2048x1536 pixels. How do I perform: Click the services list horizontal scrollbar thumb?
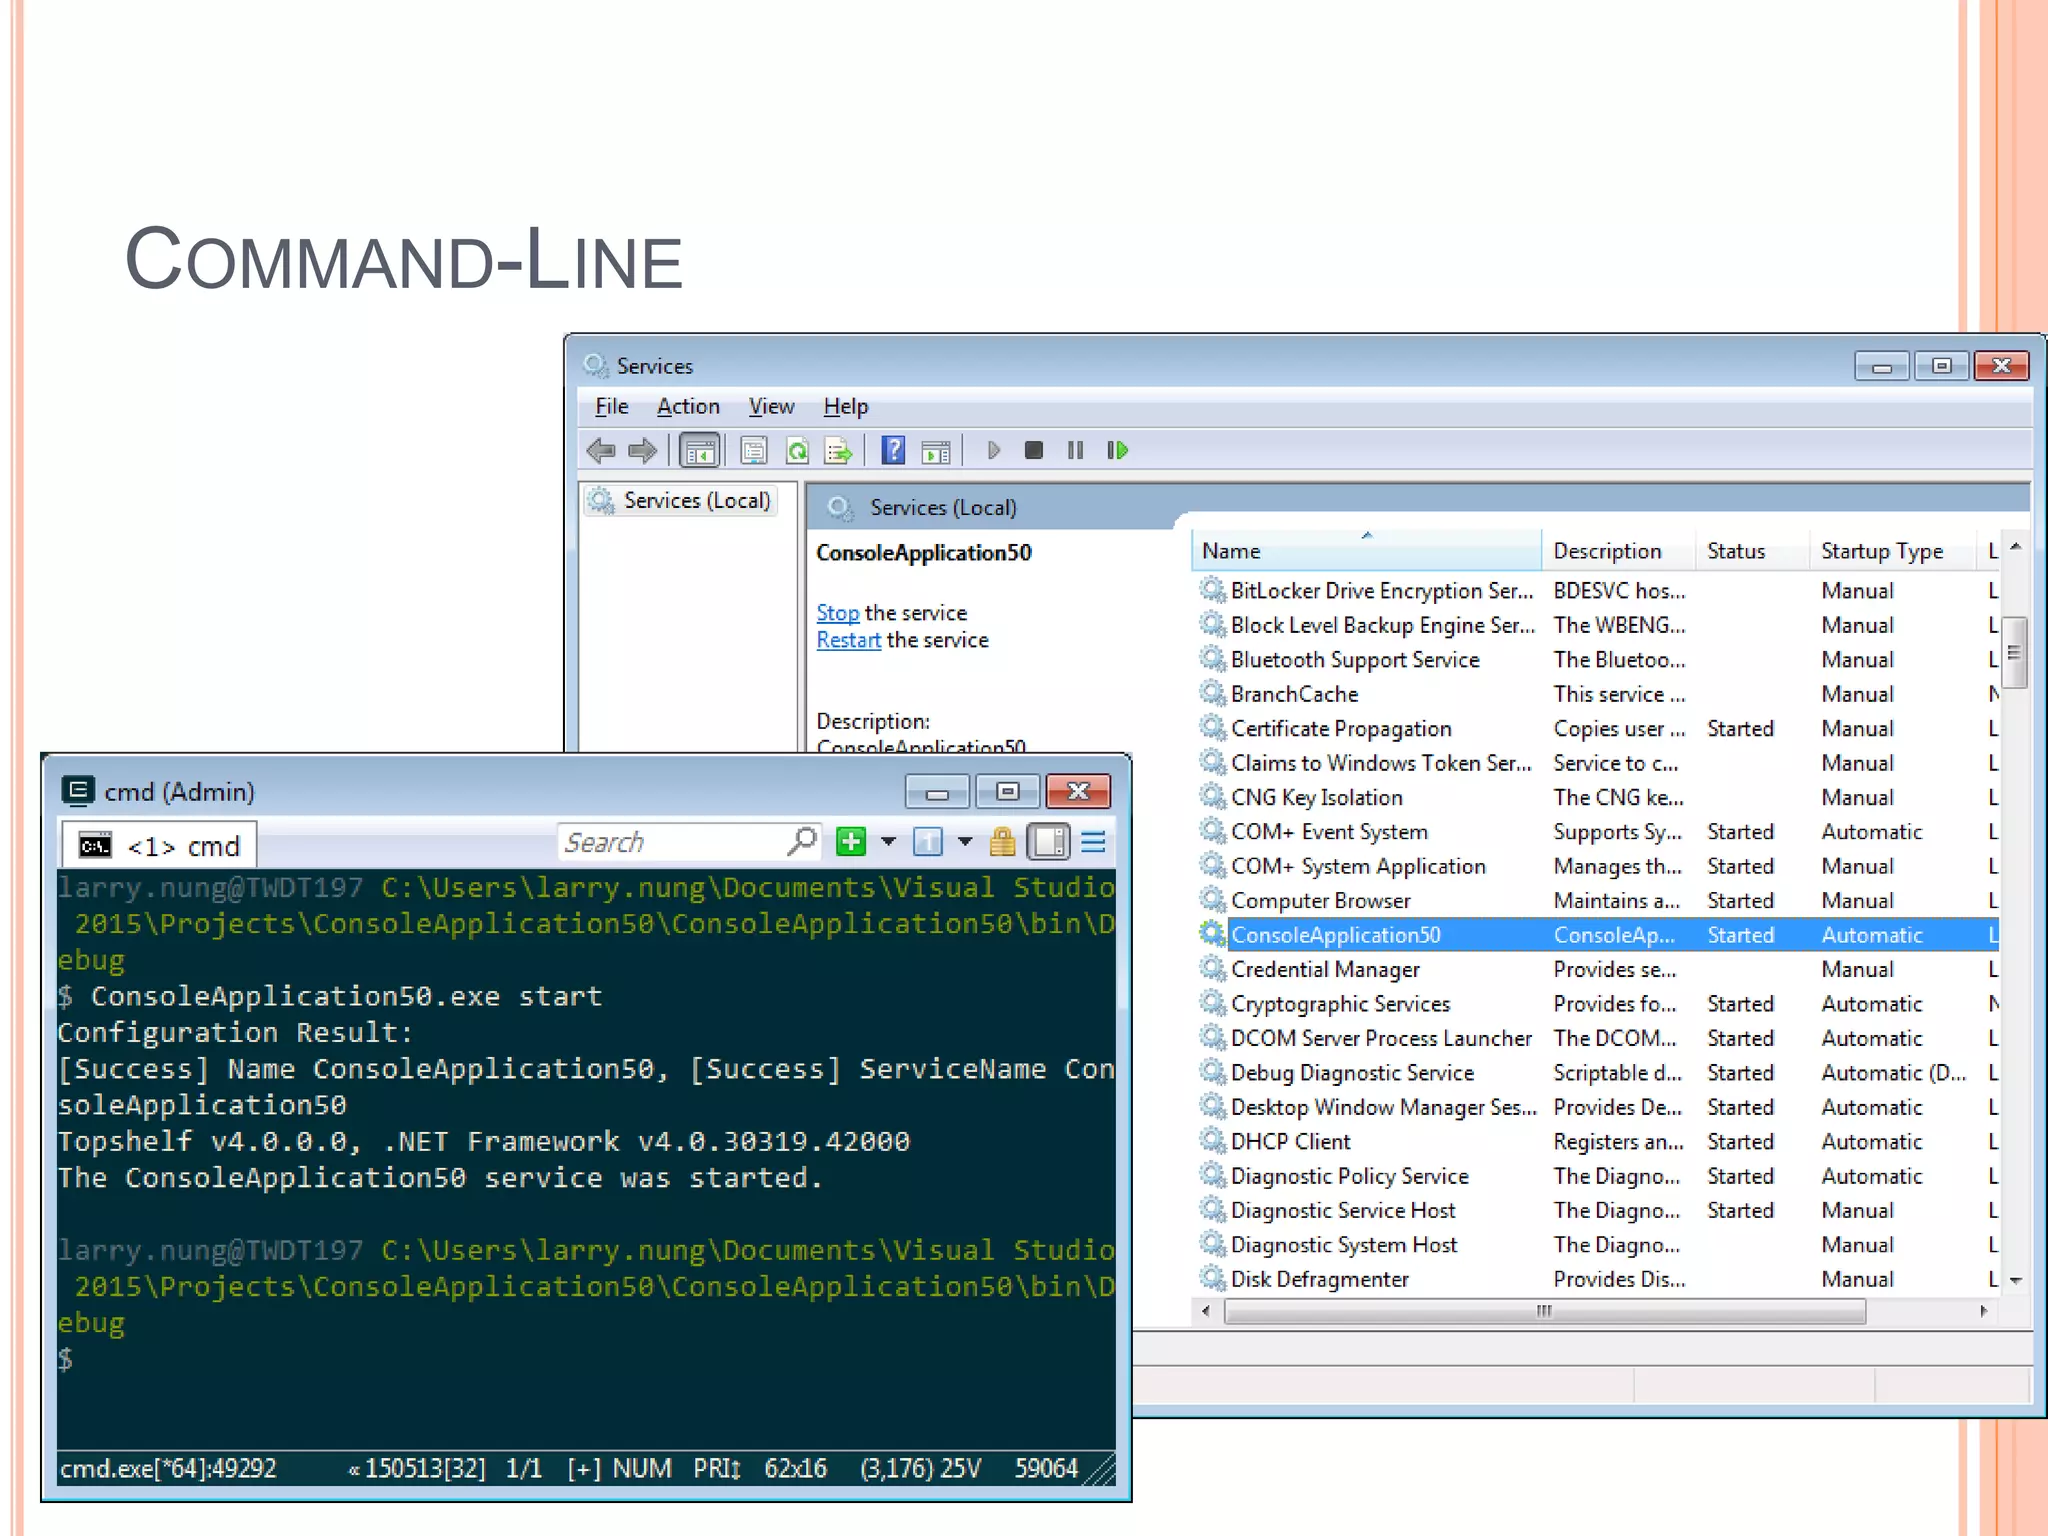1544,1311
